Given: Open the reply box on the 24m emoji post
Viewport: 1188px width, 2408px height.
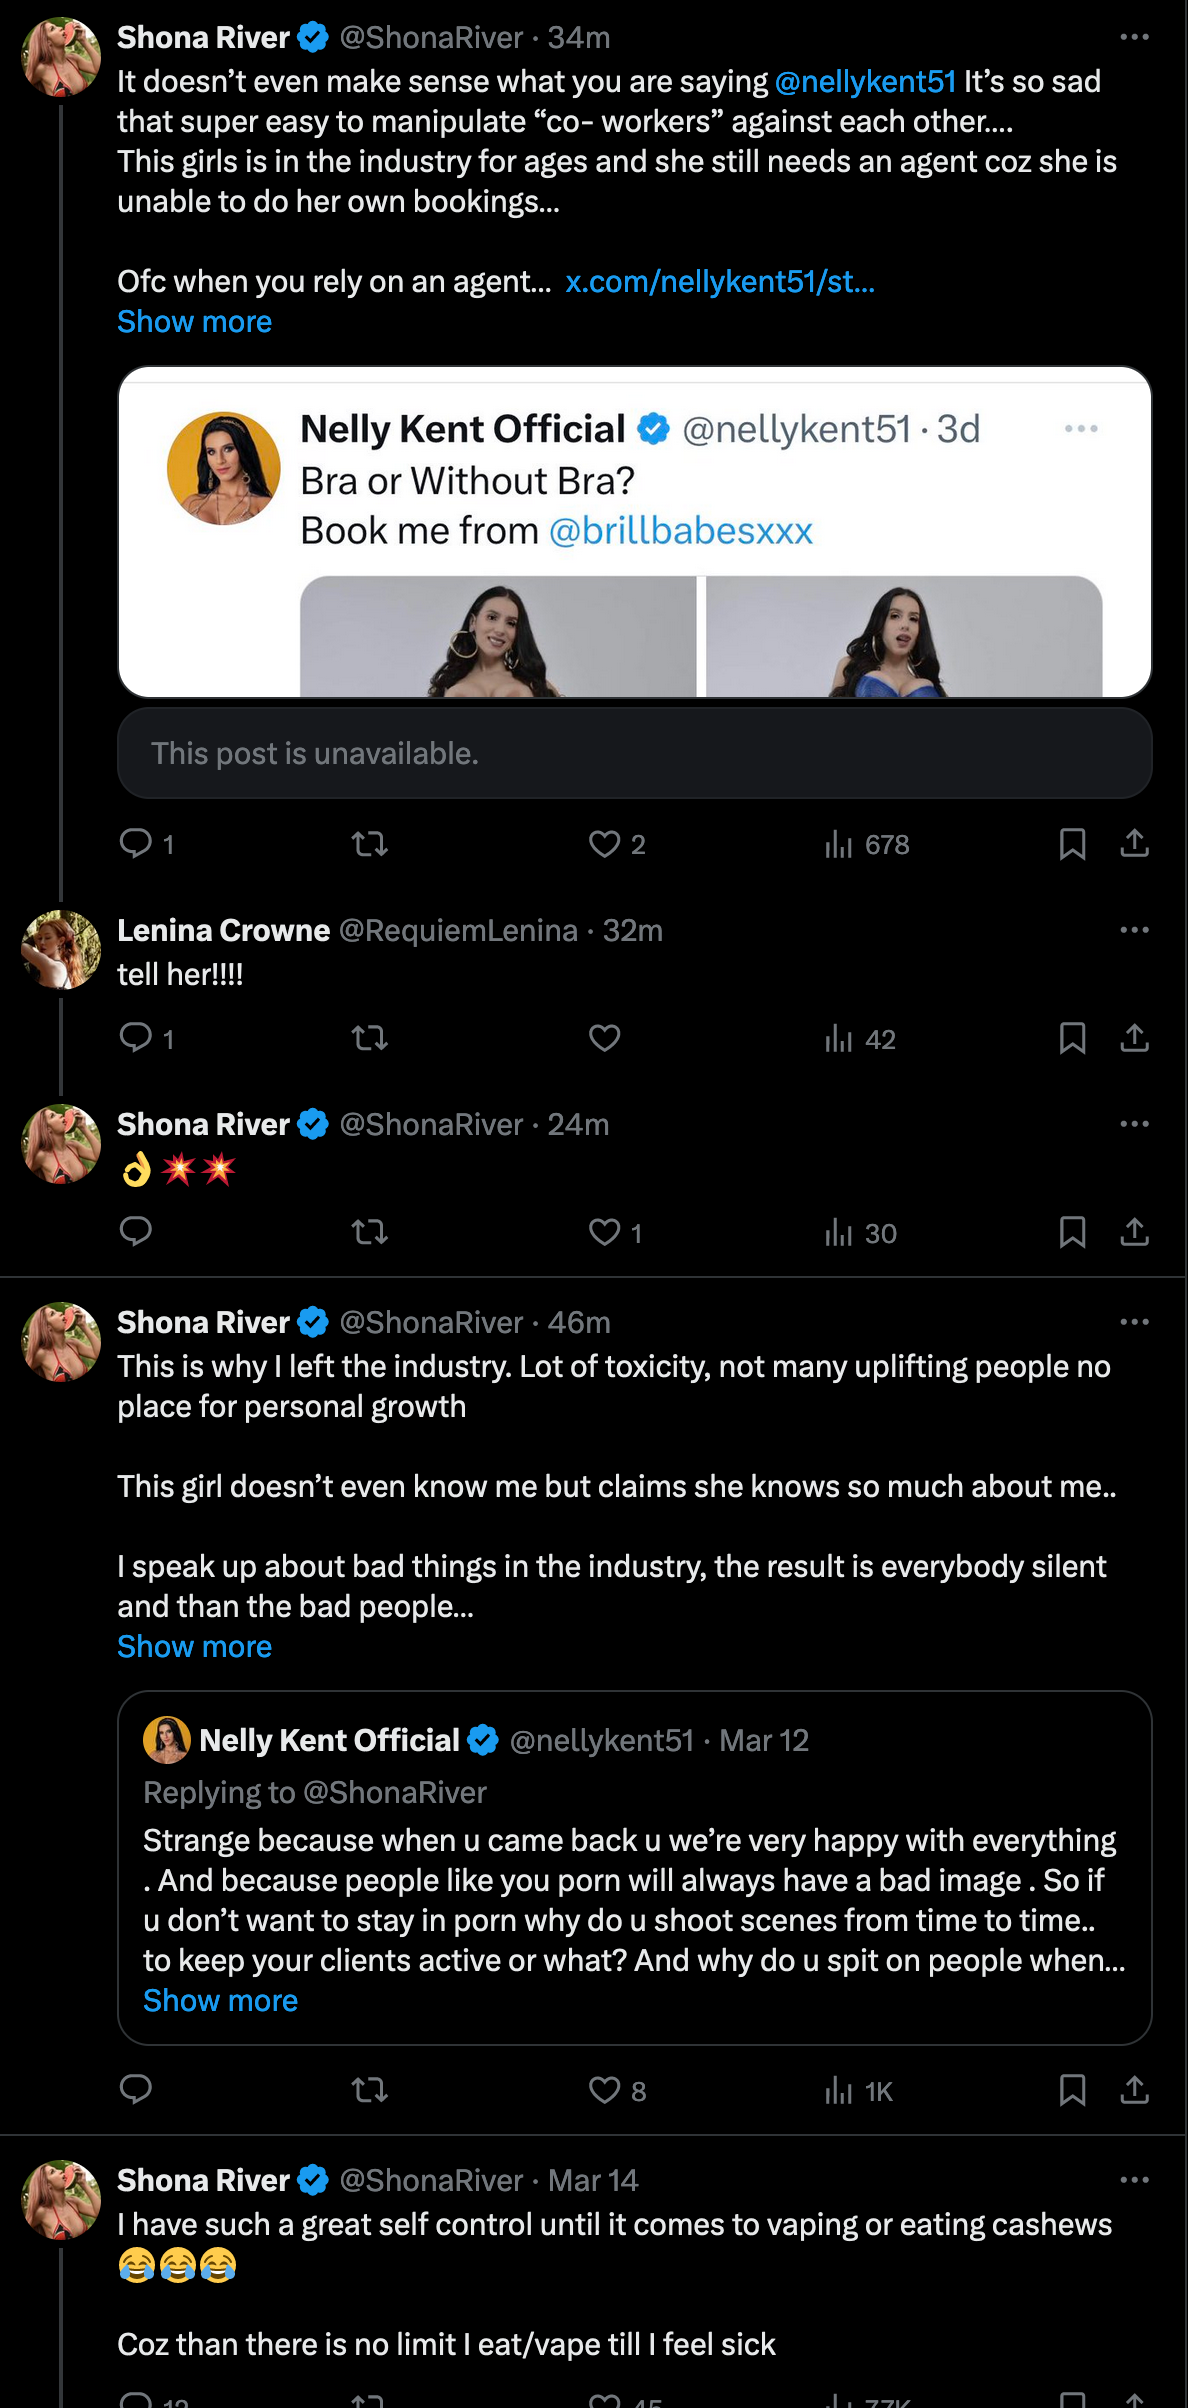Looking at the screenshot, I should (136, 1232).
